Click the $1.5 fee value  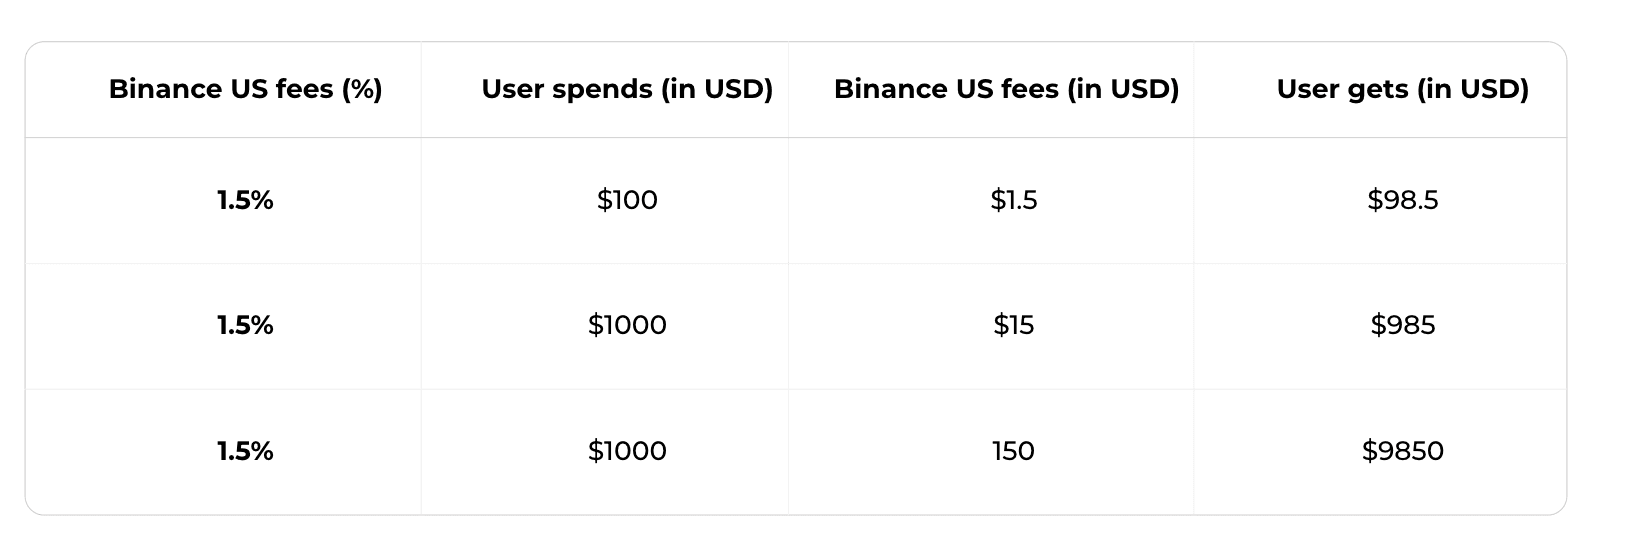click(1013, 200)
